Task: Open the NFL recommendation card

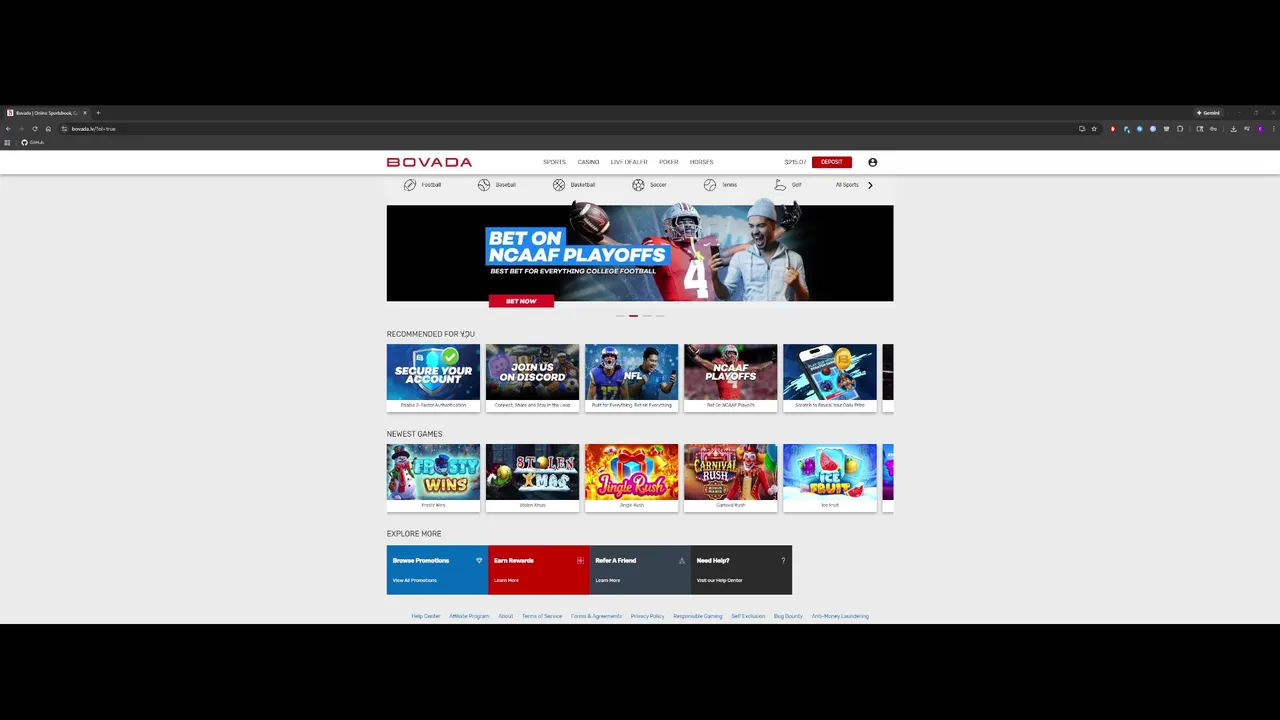Action: click(x=631, y=377)
